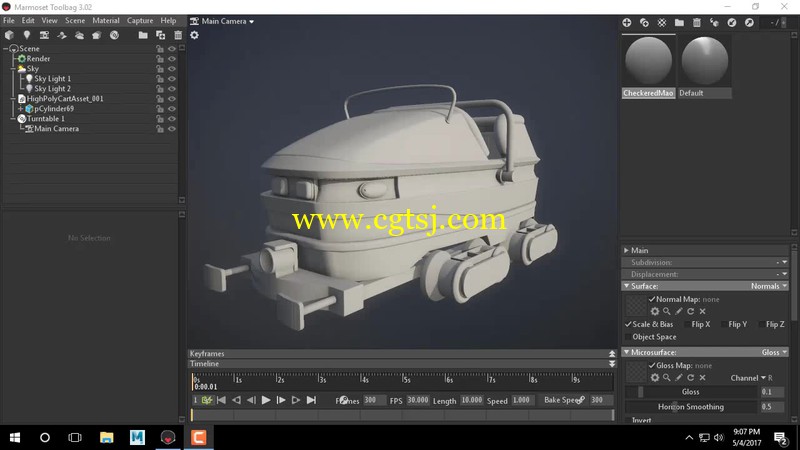Viewport: 800px width, 450px height.
Task: Delete the selected scene object with the trash icon
Action: coord(178,35)
